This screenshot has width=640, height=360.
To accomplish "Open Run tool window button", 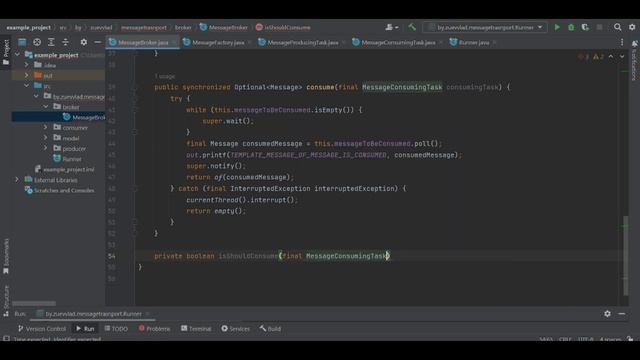I will coord(85,329).
